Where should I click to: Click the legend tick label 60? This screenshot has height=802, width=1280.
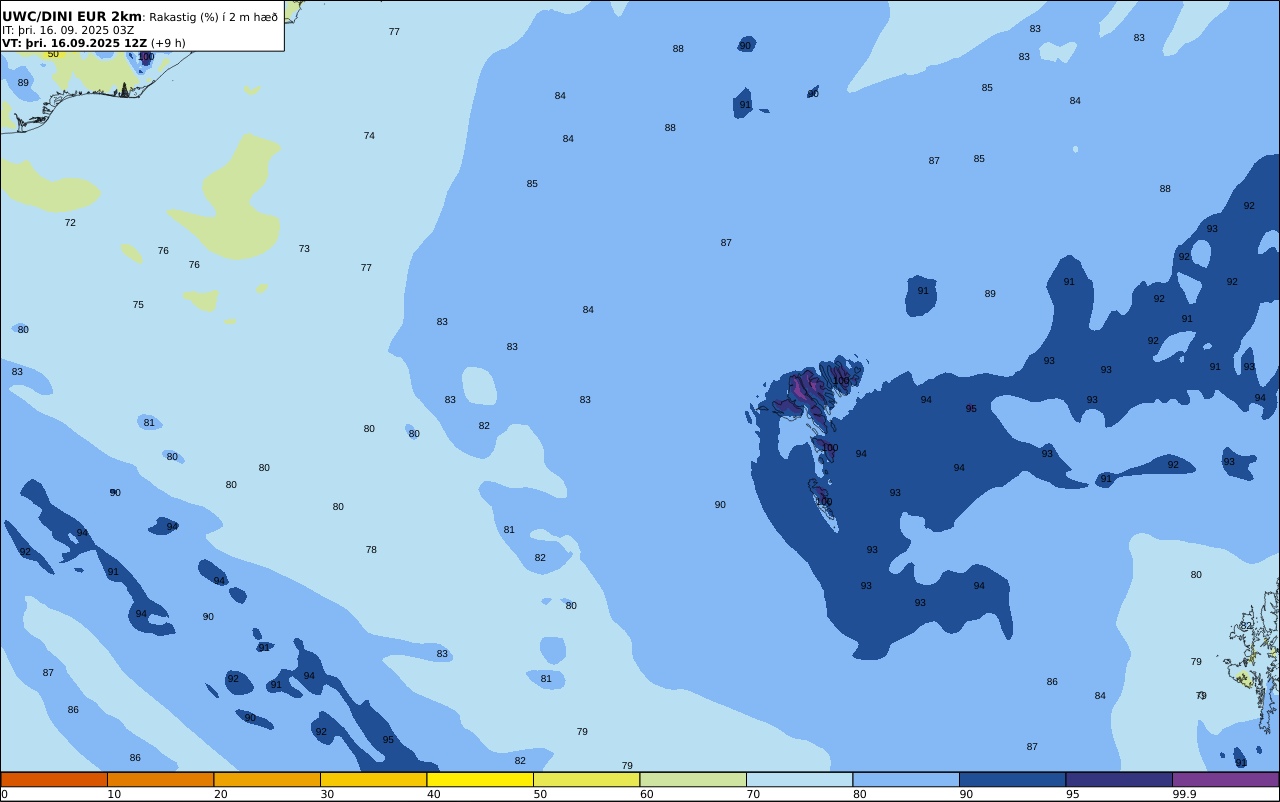coord(647,794)
